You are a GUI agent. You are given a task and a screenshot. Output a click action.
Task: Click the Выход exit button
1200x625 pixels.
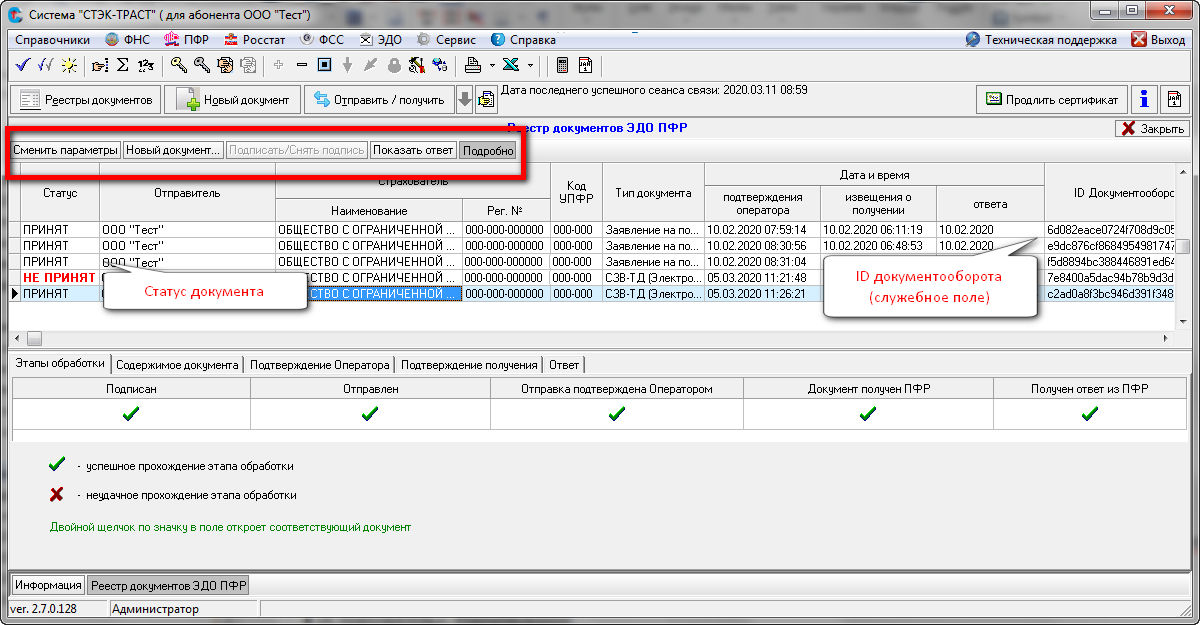(x=1158, y=40)
